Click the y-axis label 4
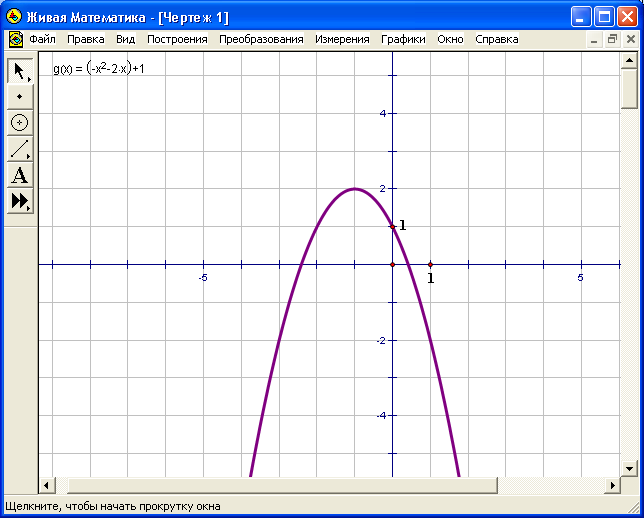The image size is (644, 518). click(383, 113)
